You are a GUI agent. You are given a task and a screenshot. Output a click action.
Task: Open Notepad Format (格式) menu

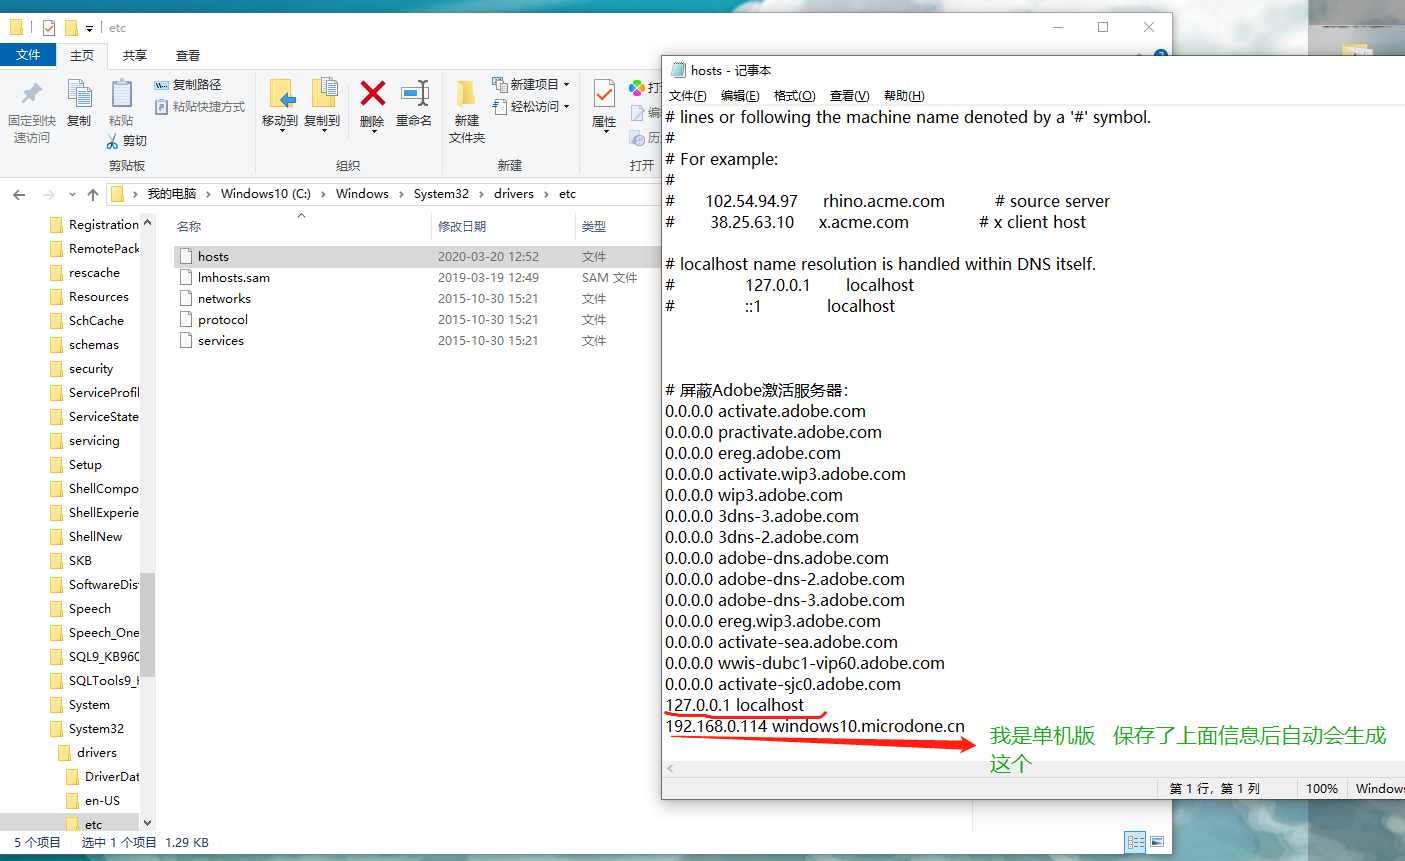795,96
